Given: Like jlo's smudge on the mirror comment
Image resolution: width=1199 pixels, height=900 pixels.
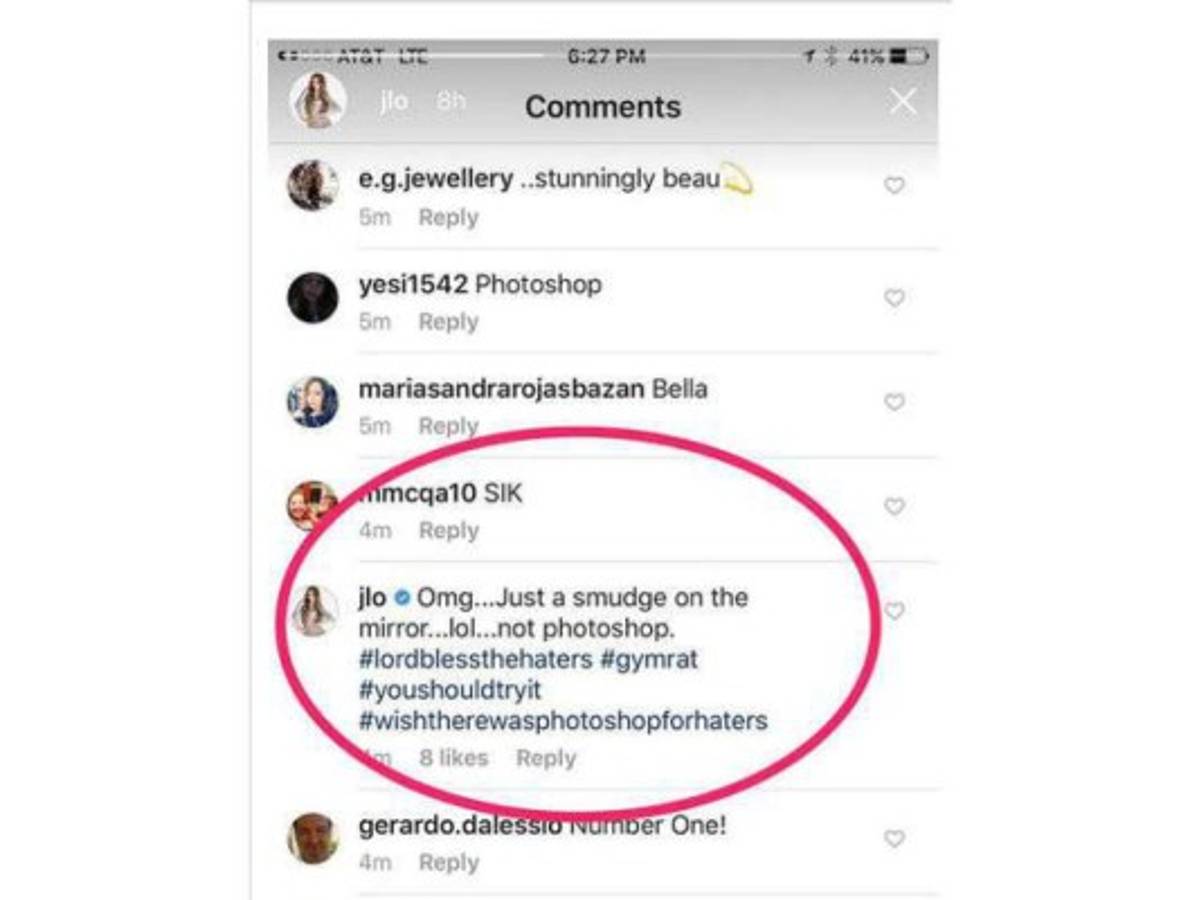Looking at the screenshot, I should pos(894,610).
